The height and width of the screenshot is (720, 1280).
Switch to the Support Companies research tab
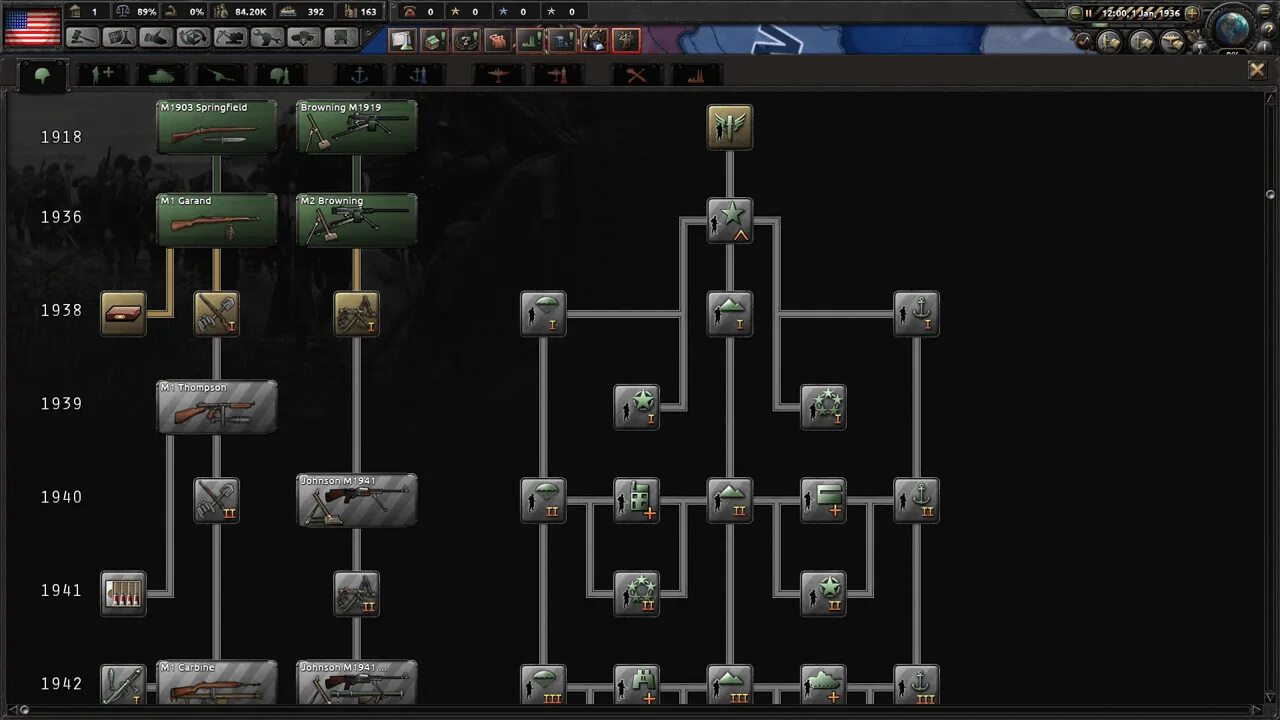tap(102, 74)
